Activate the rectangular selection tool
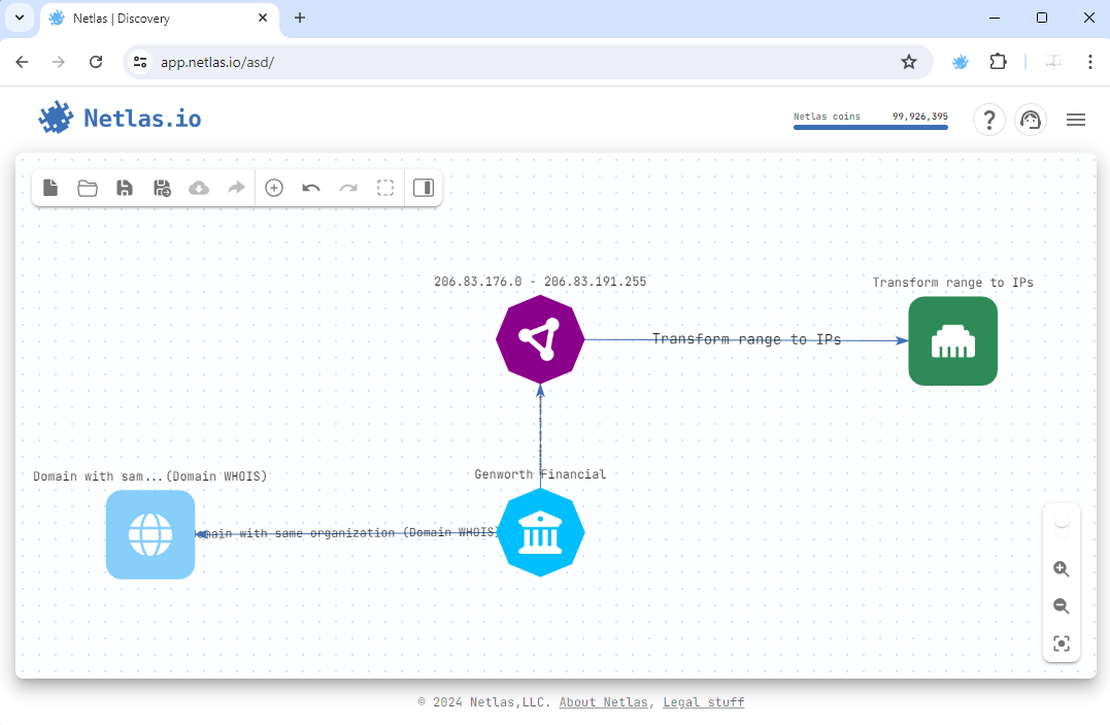This screenshot has width=1110, height=725. 385,187
